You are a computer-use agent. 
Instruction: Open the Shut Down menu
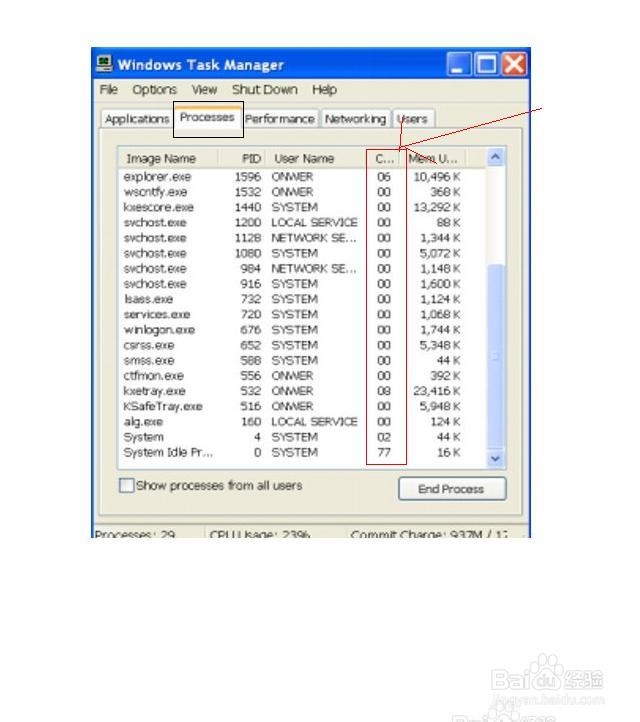point(265,89)
